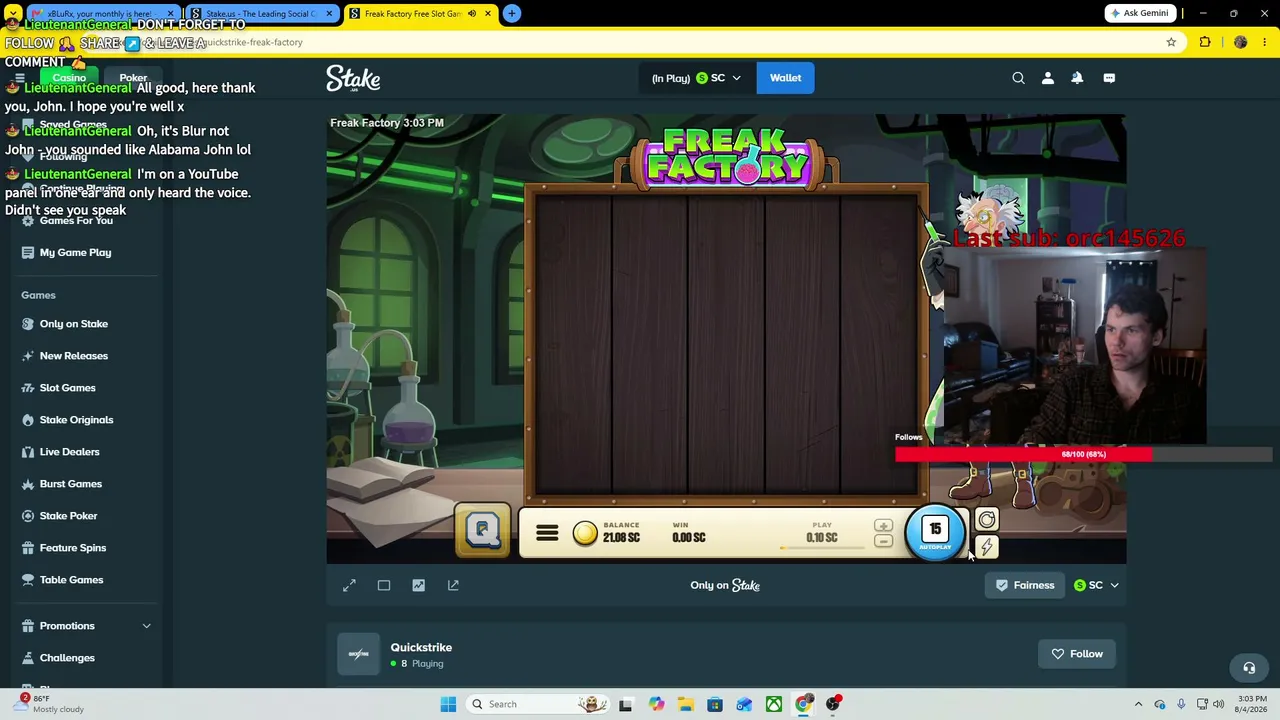Open Chrome profile avatar
The height and width of the screenshot is (720, 1280).
[1241, 42]
